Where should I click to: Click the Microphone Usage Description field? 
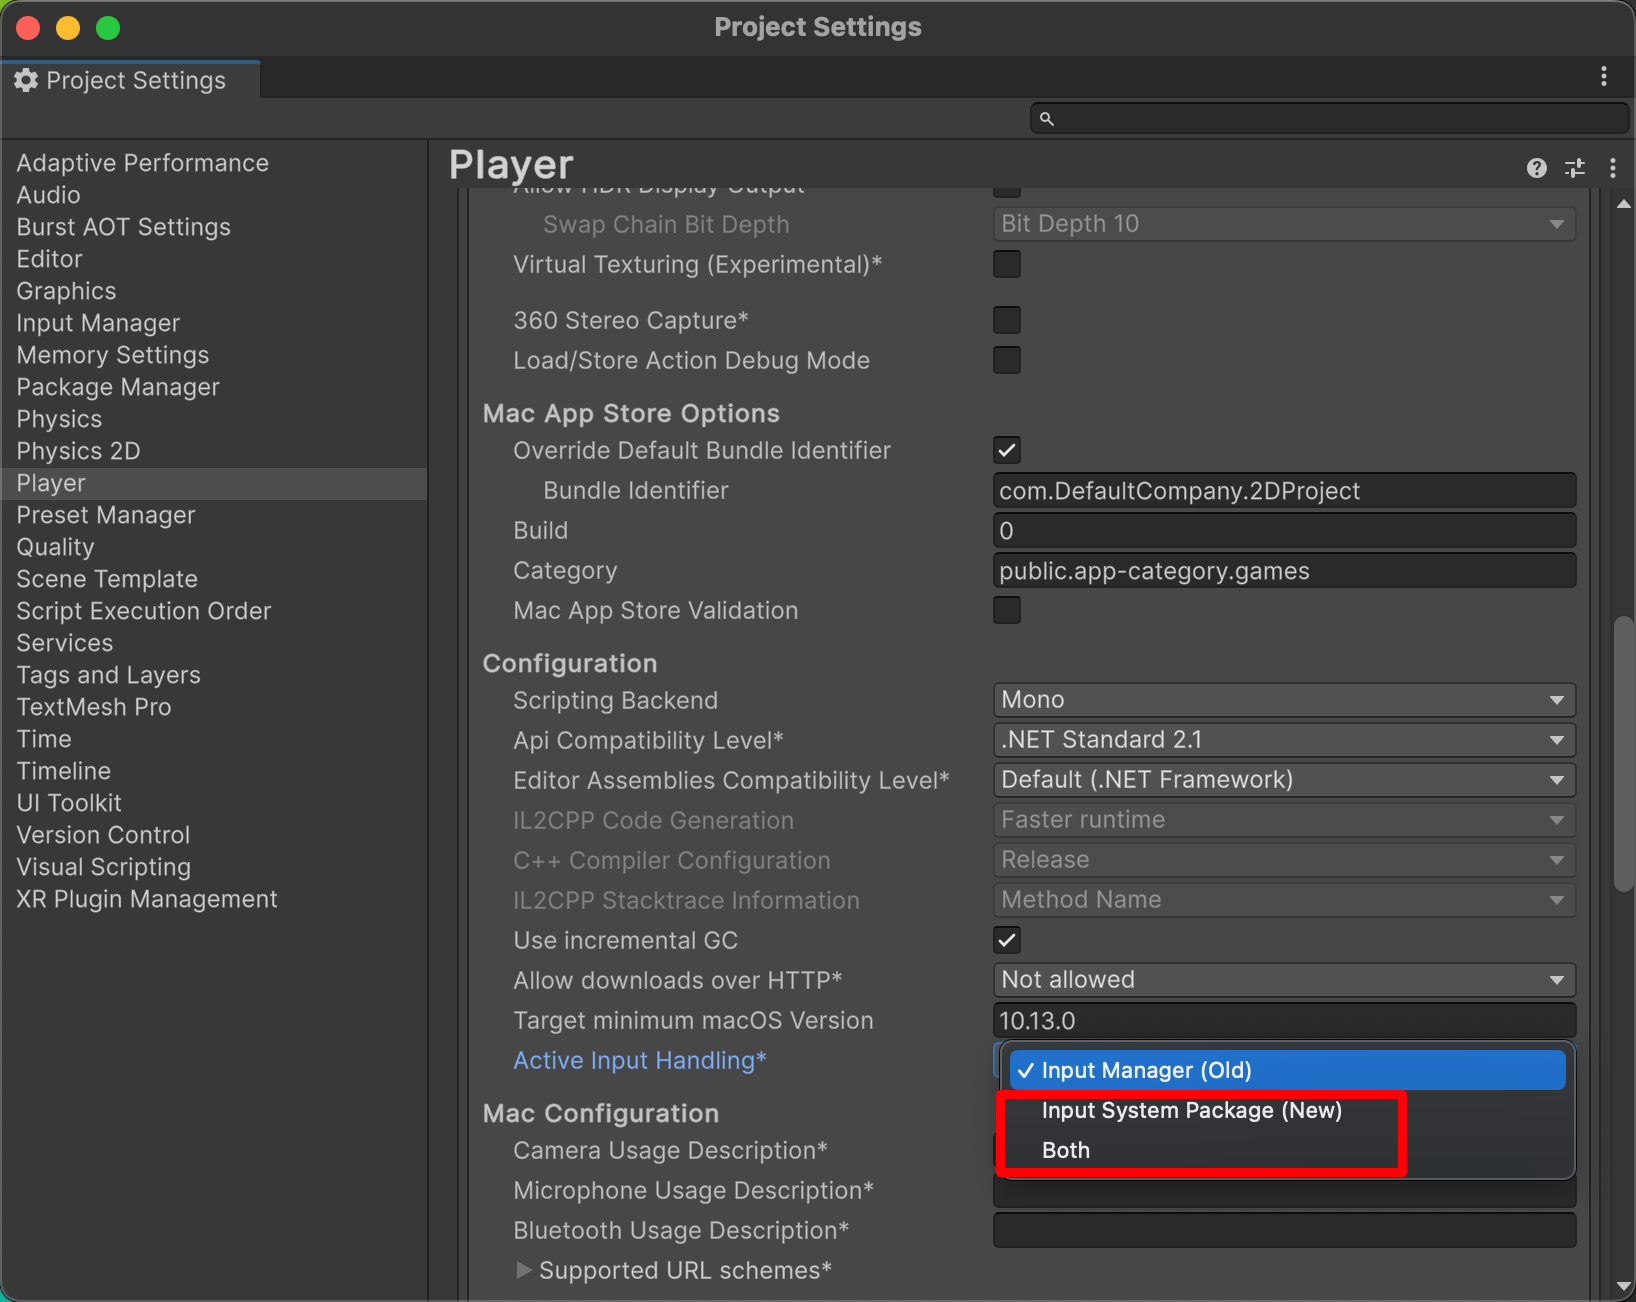(1284, 1192)
